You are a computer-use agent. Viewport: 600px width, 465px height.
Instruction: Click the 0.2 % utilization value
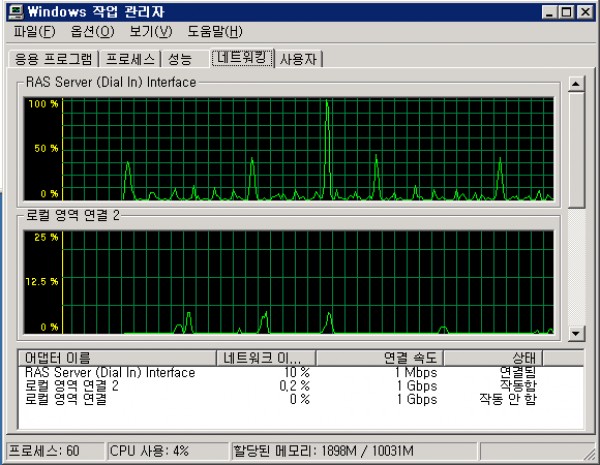(294, 386)
